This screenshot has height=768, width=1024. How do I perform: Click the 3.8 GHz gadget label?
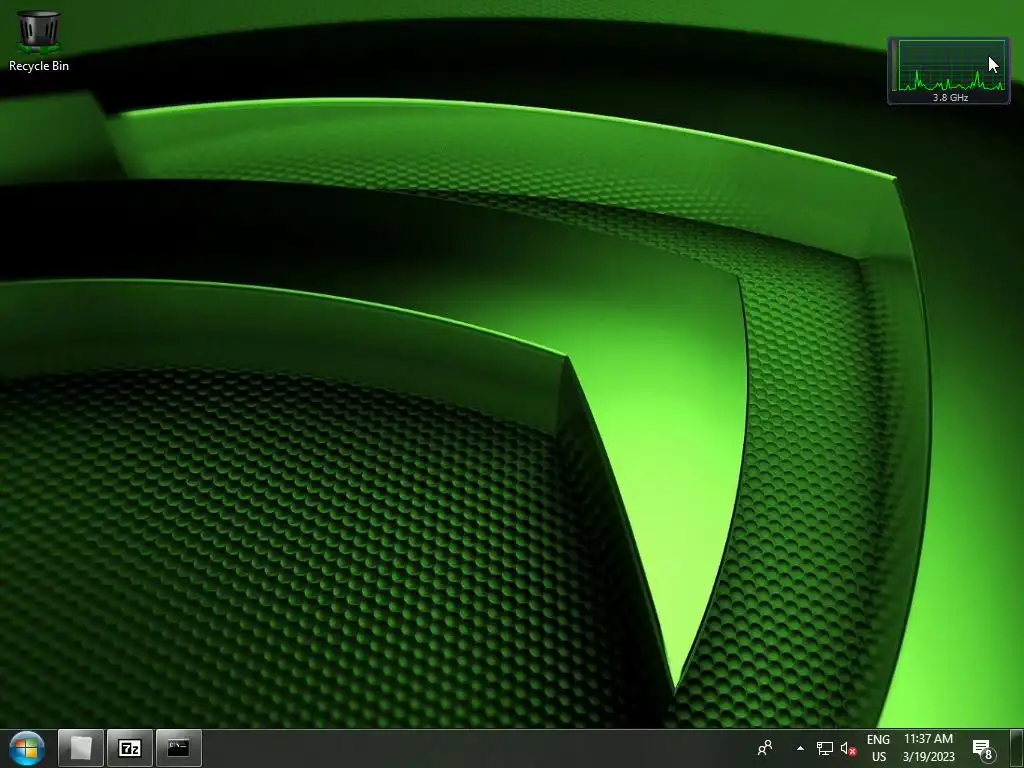[950, 97]
